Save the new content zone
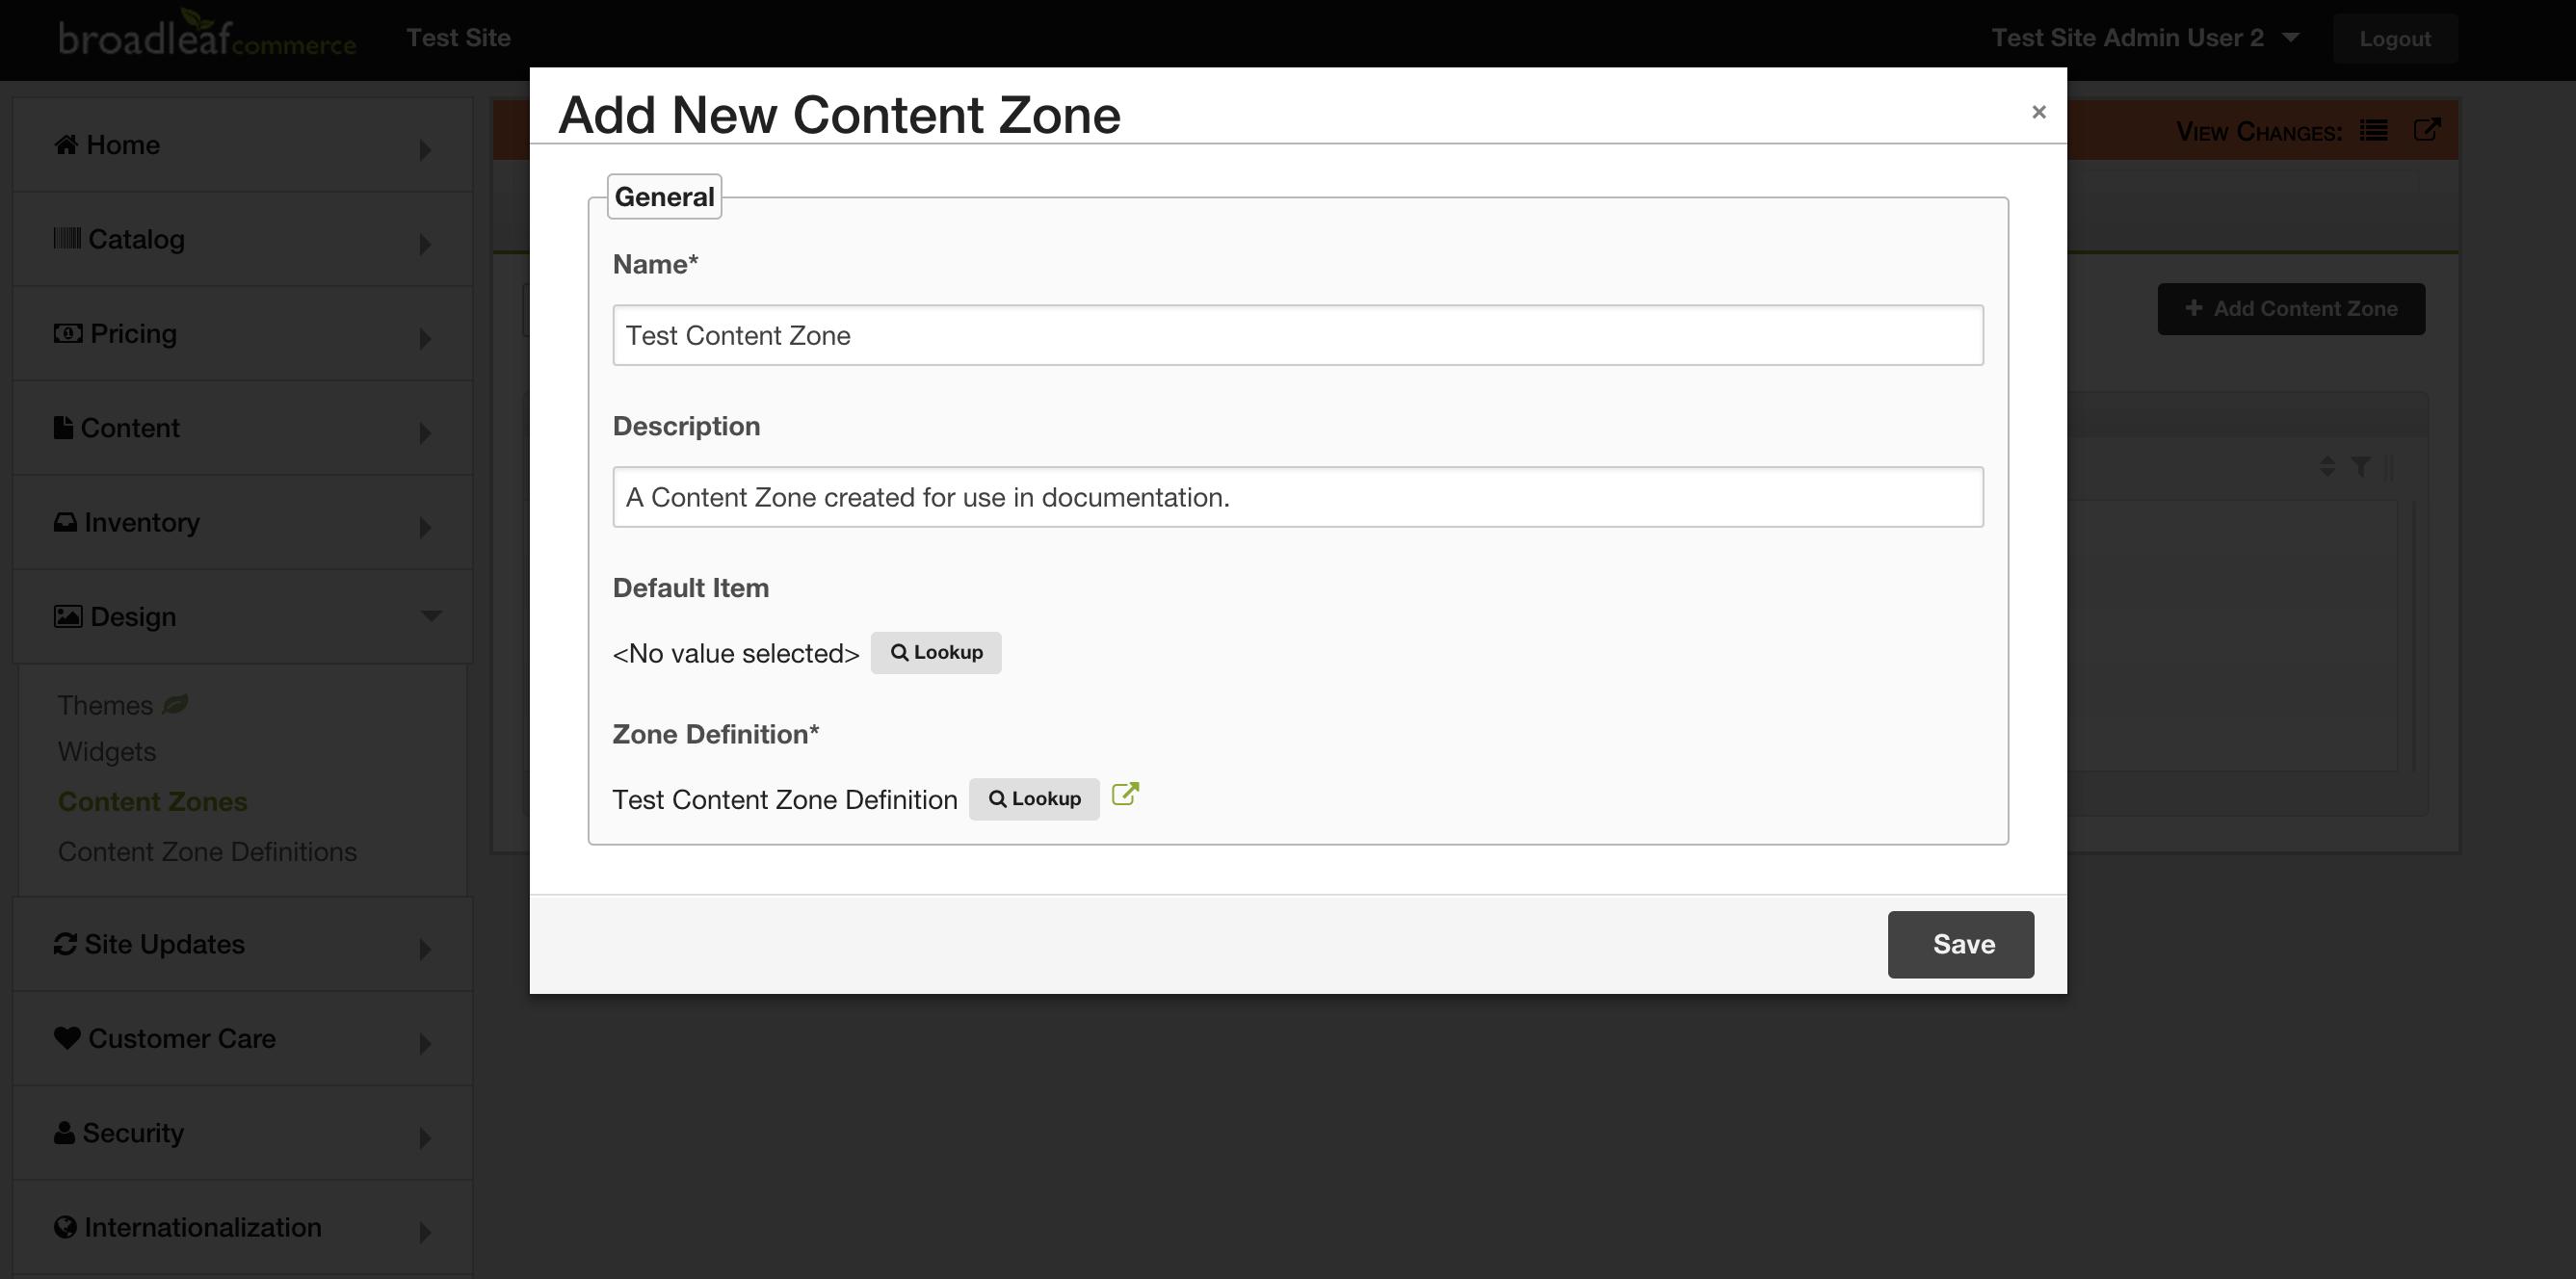The image size is (2576, 1279). [1961, 945]
